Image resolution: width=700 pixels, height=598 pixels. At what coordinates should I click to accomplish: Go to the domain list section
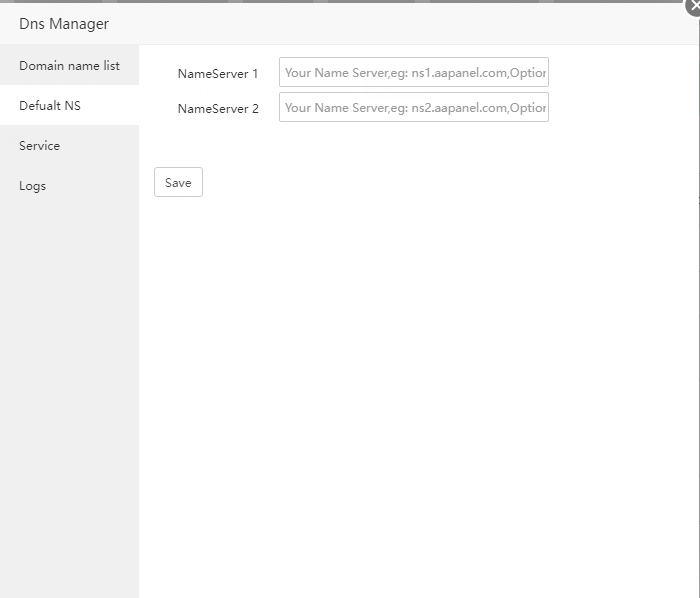[69, 66]
